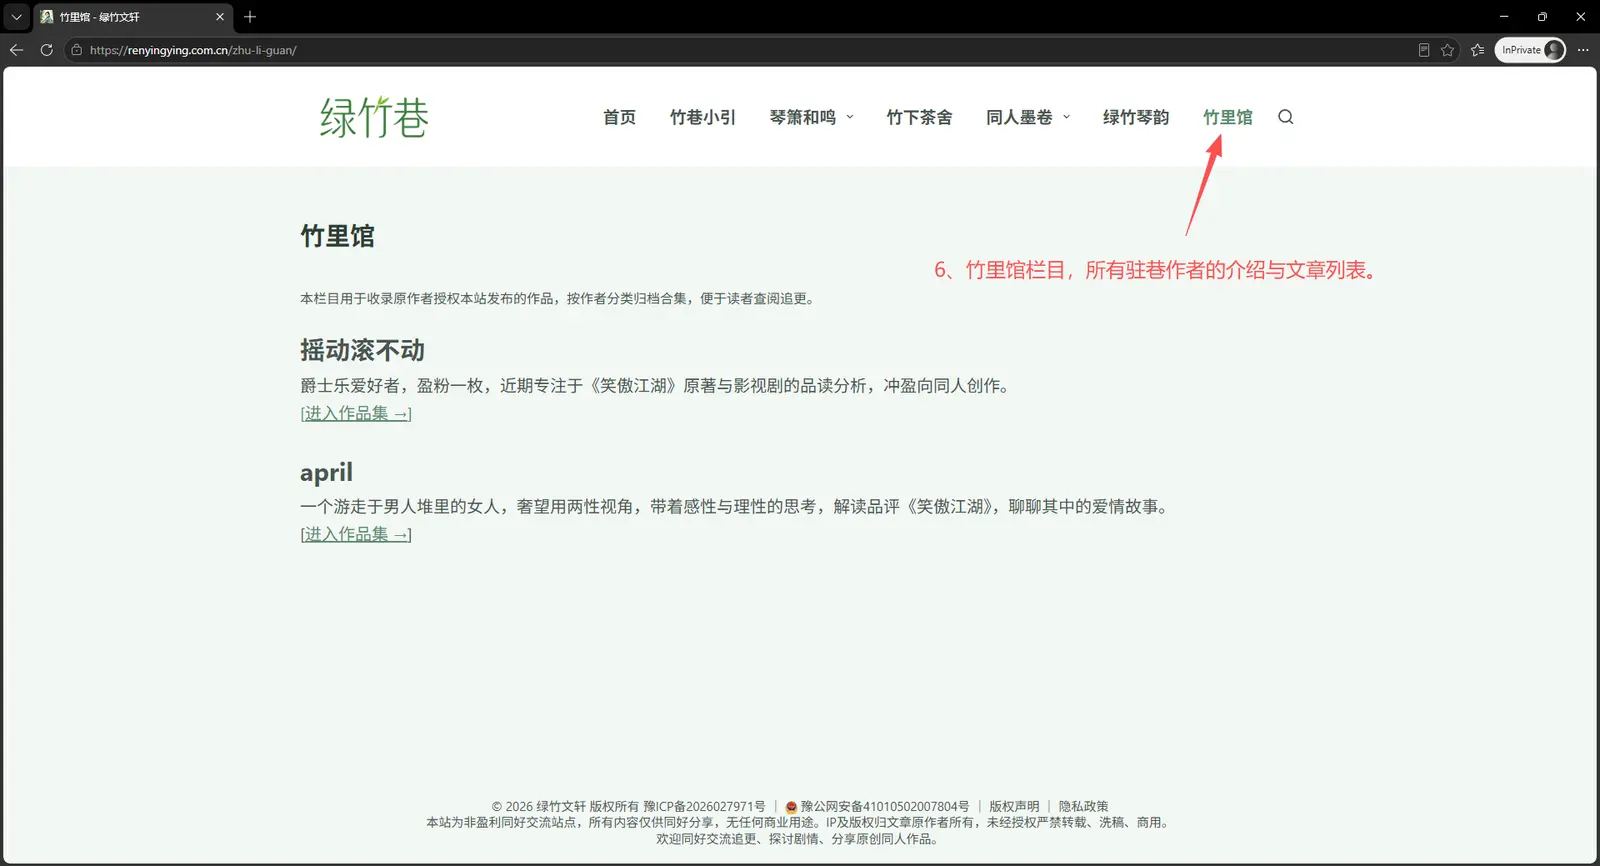Click the 爵士乐爱好者 author bio text
Viewport: 1600px width, 866px height.
[x=658, y=385]
